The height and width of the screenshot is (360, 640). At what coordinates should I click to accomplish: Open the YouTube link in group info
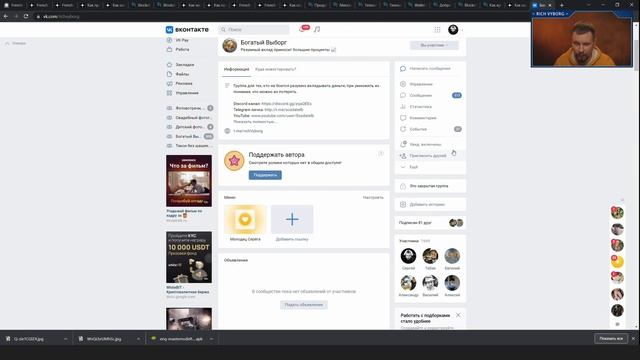pos(282,116)
